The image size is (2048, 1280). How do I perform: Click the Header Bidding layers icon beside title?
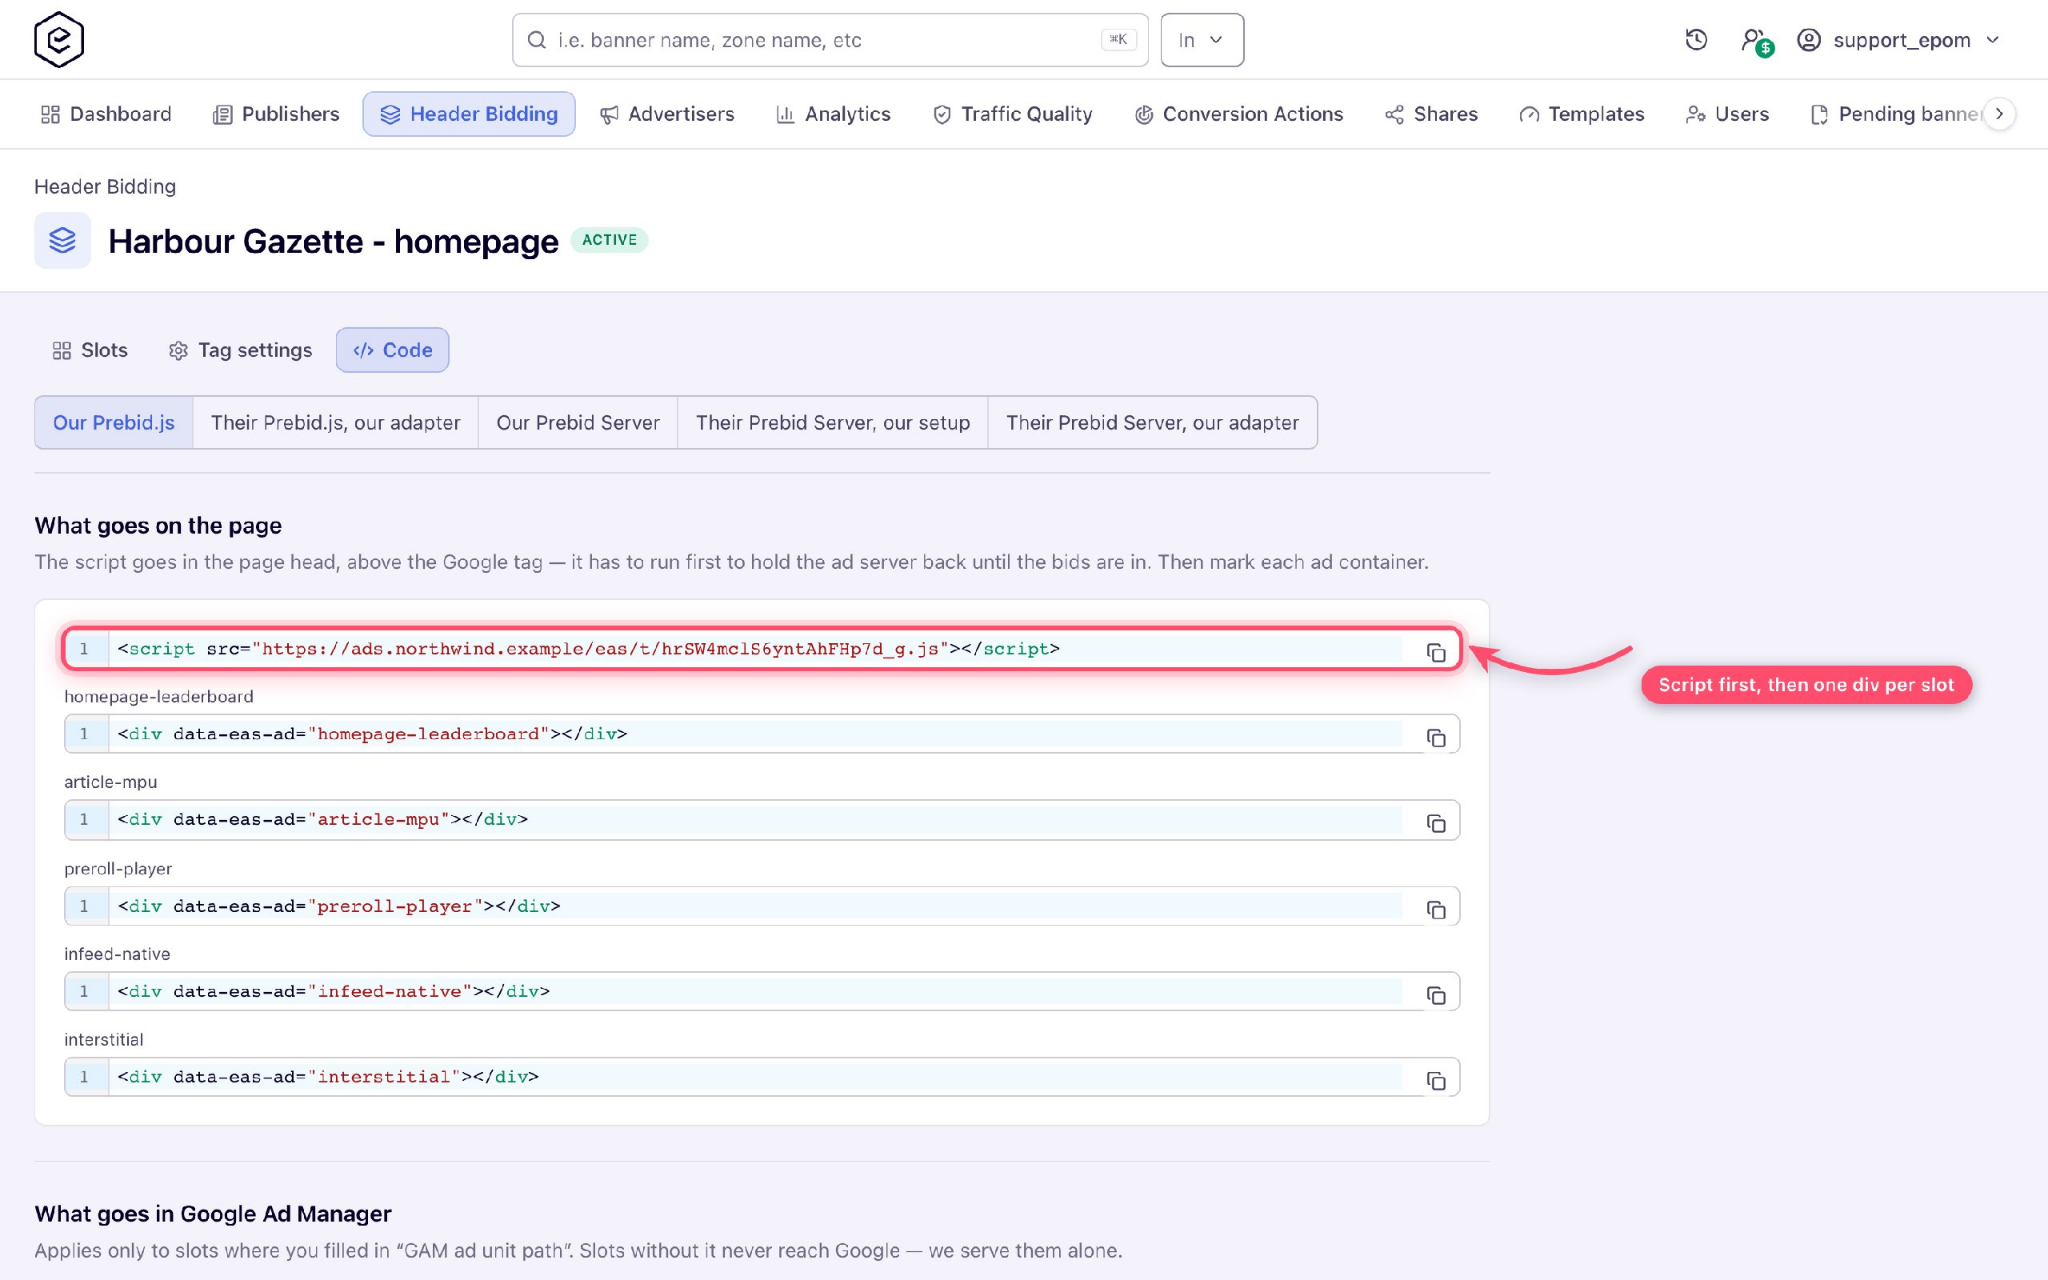[62, 240]
